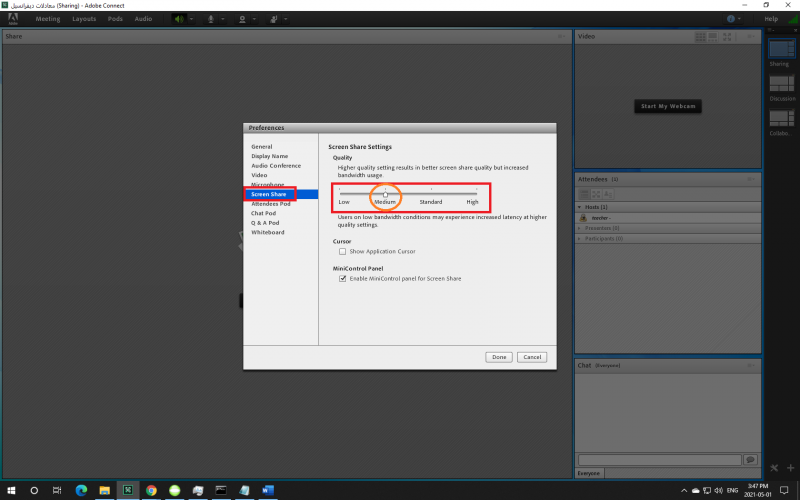Uncheck Enable MiniControl panel for Screen Share

pos(342,279)
